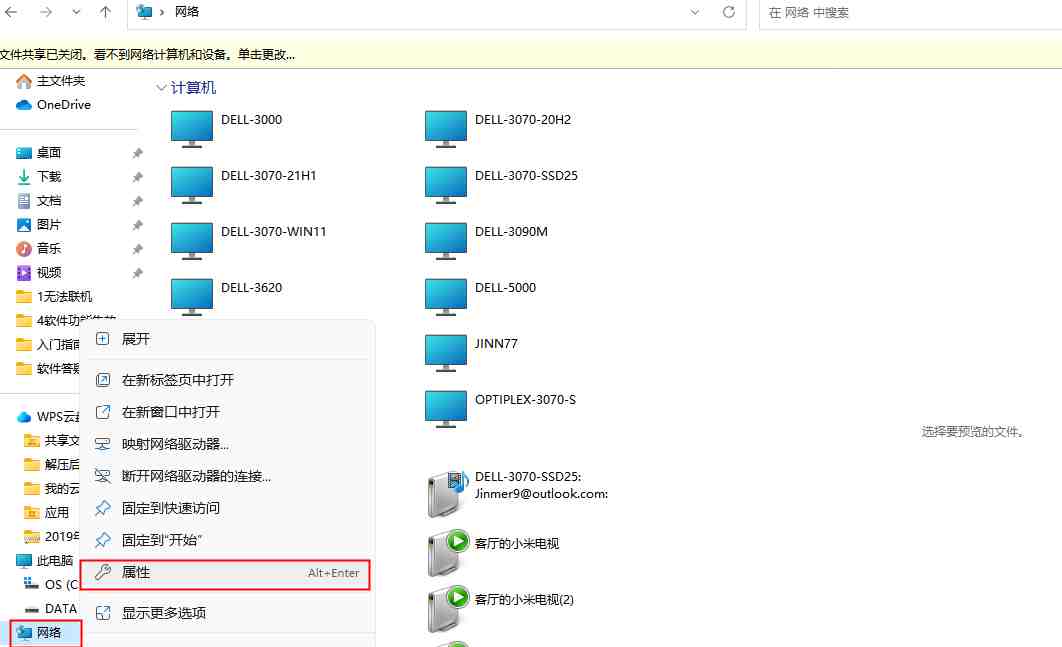The height and width of the screenshot is (647, 1062).
Task: Open the 图片 quick access folder
Action: pos(39,225)
